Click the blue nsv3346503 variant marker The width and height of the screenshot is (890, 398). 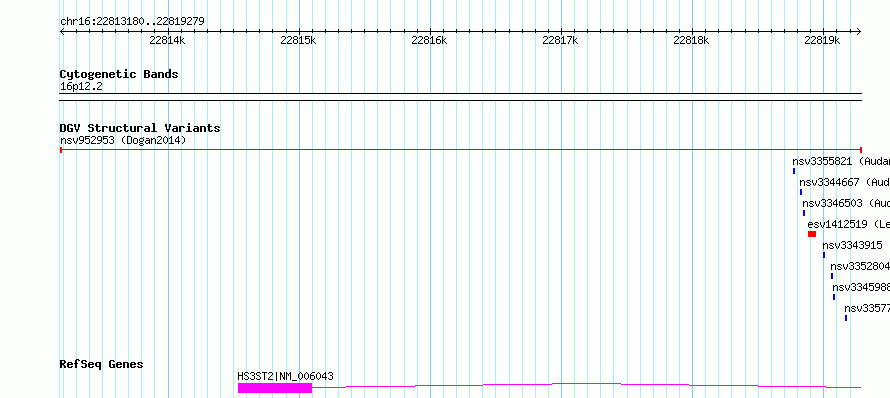pos(804,213)
